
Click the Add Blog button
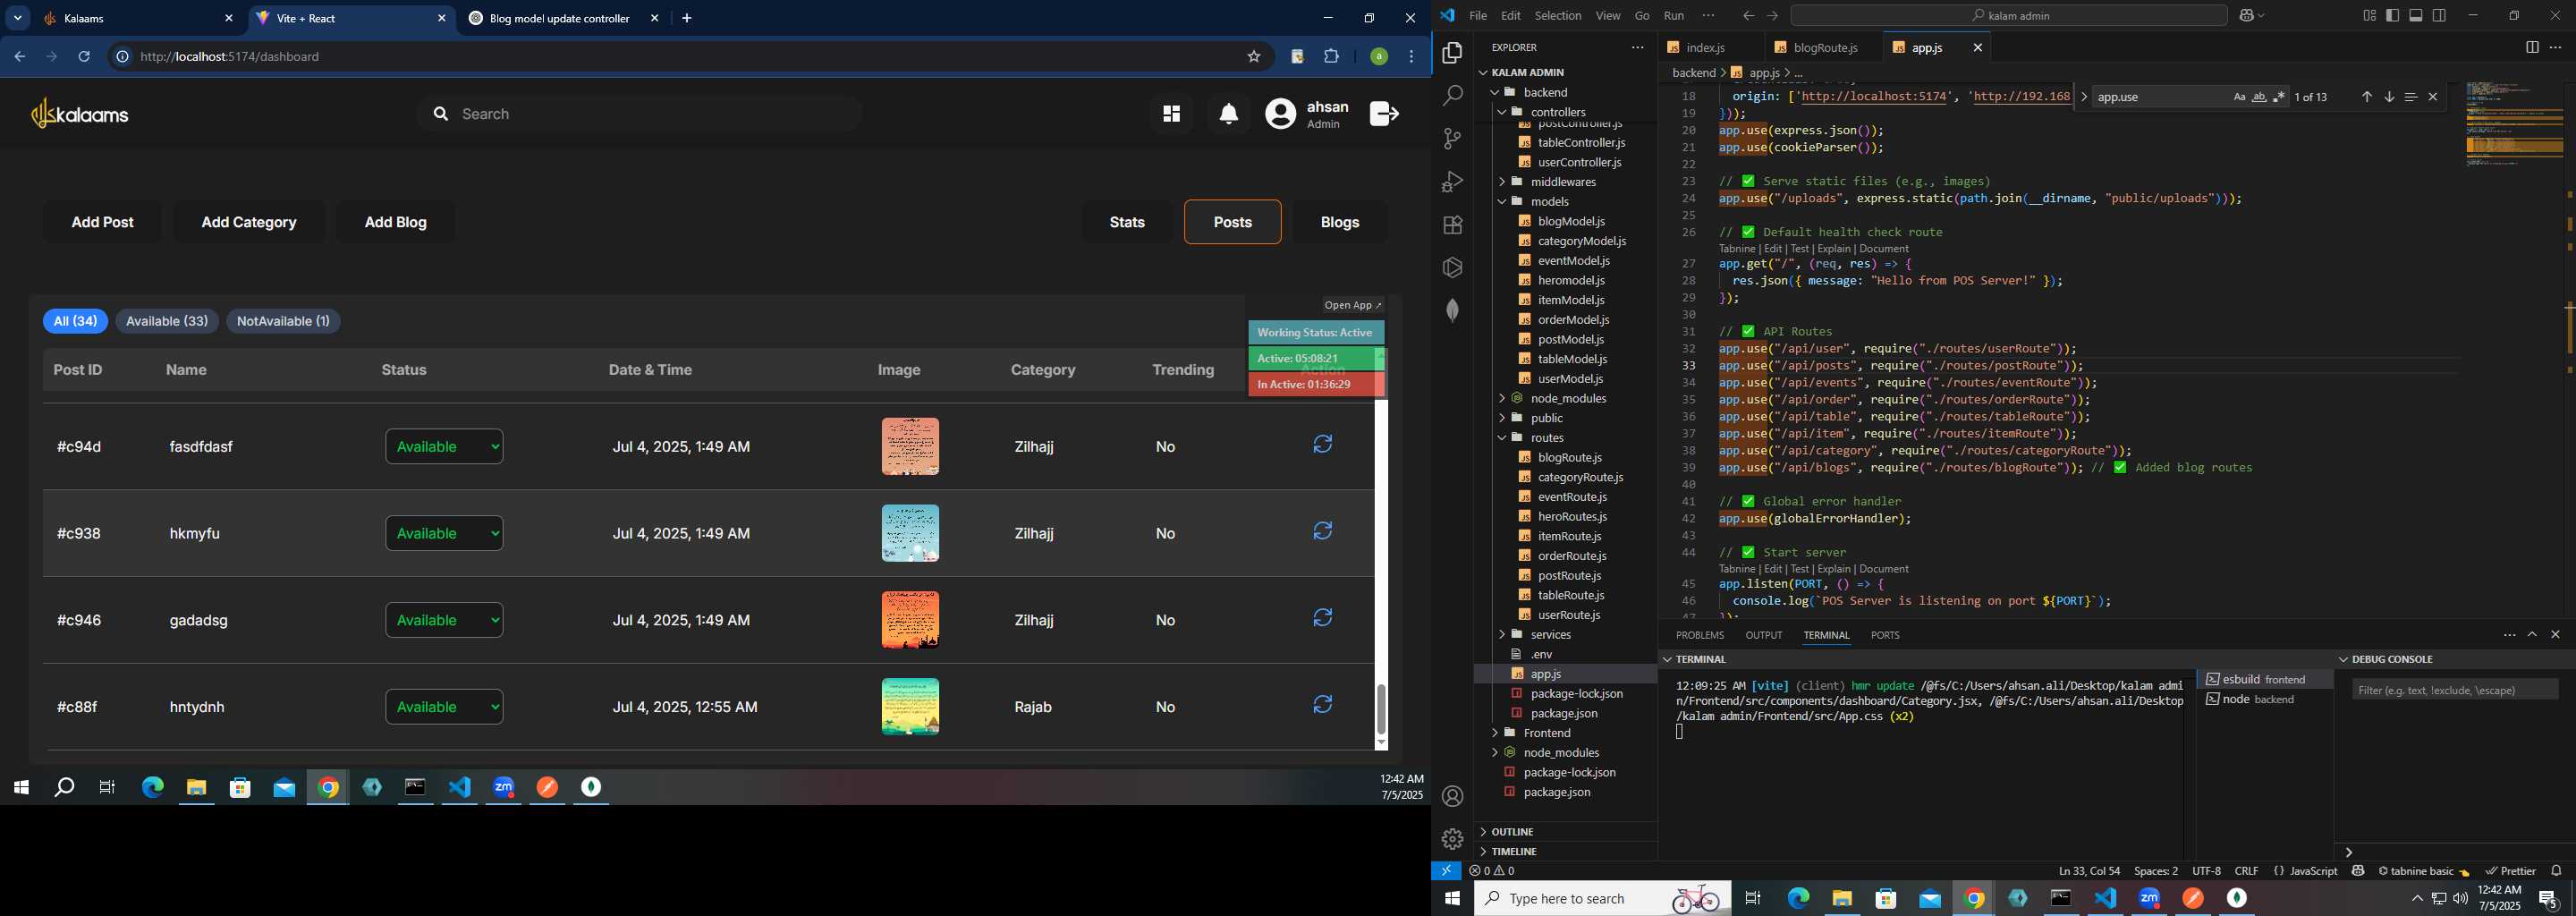point(395,222)
